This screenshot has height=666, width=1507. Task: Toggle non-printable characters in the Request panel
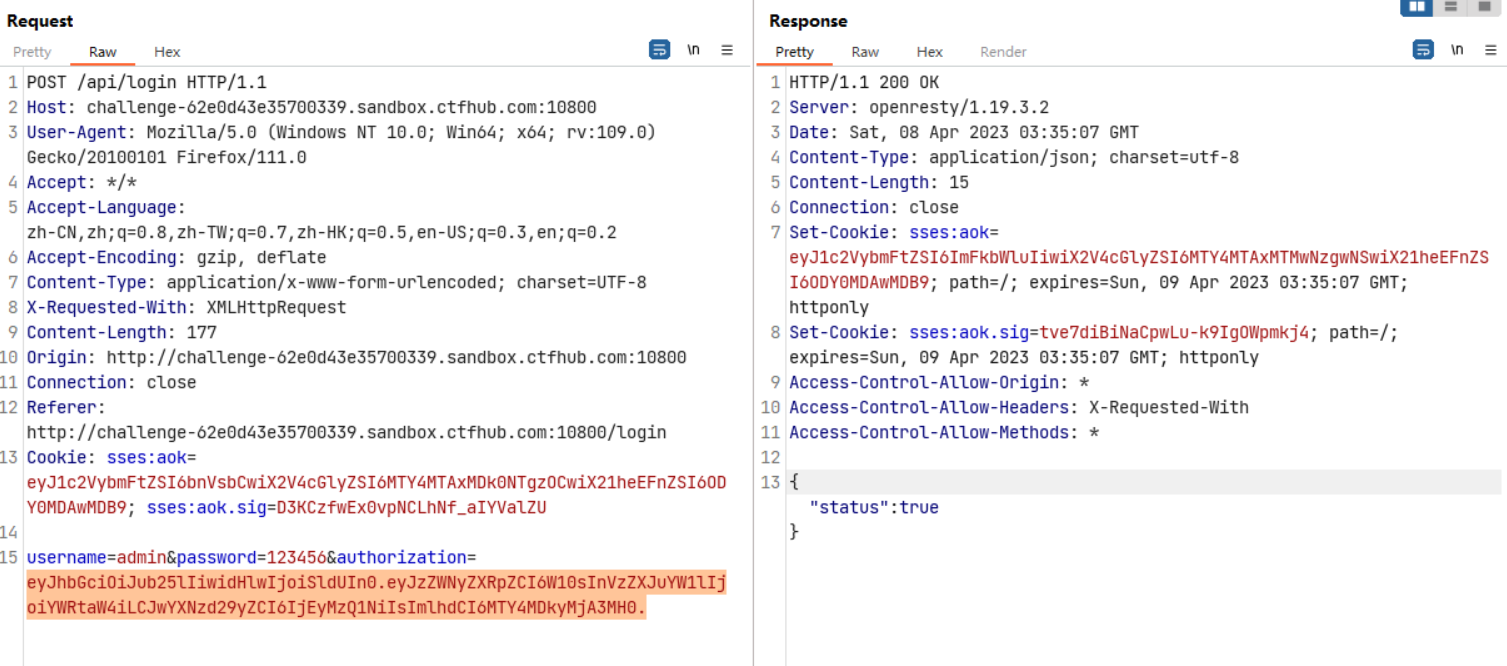693,50
